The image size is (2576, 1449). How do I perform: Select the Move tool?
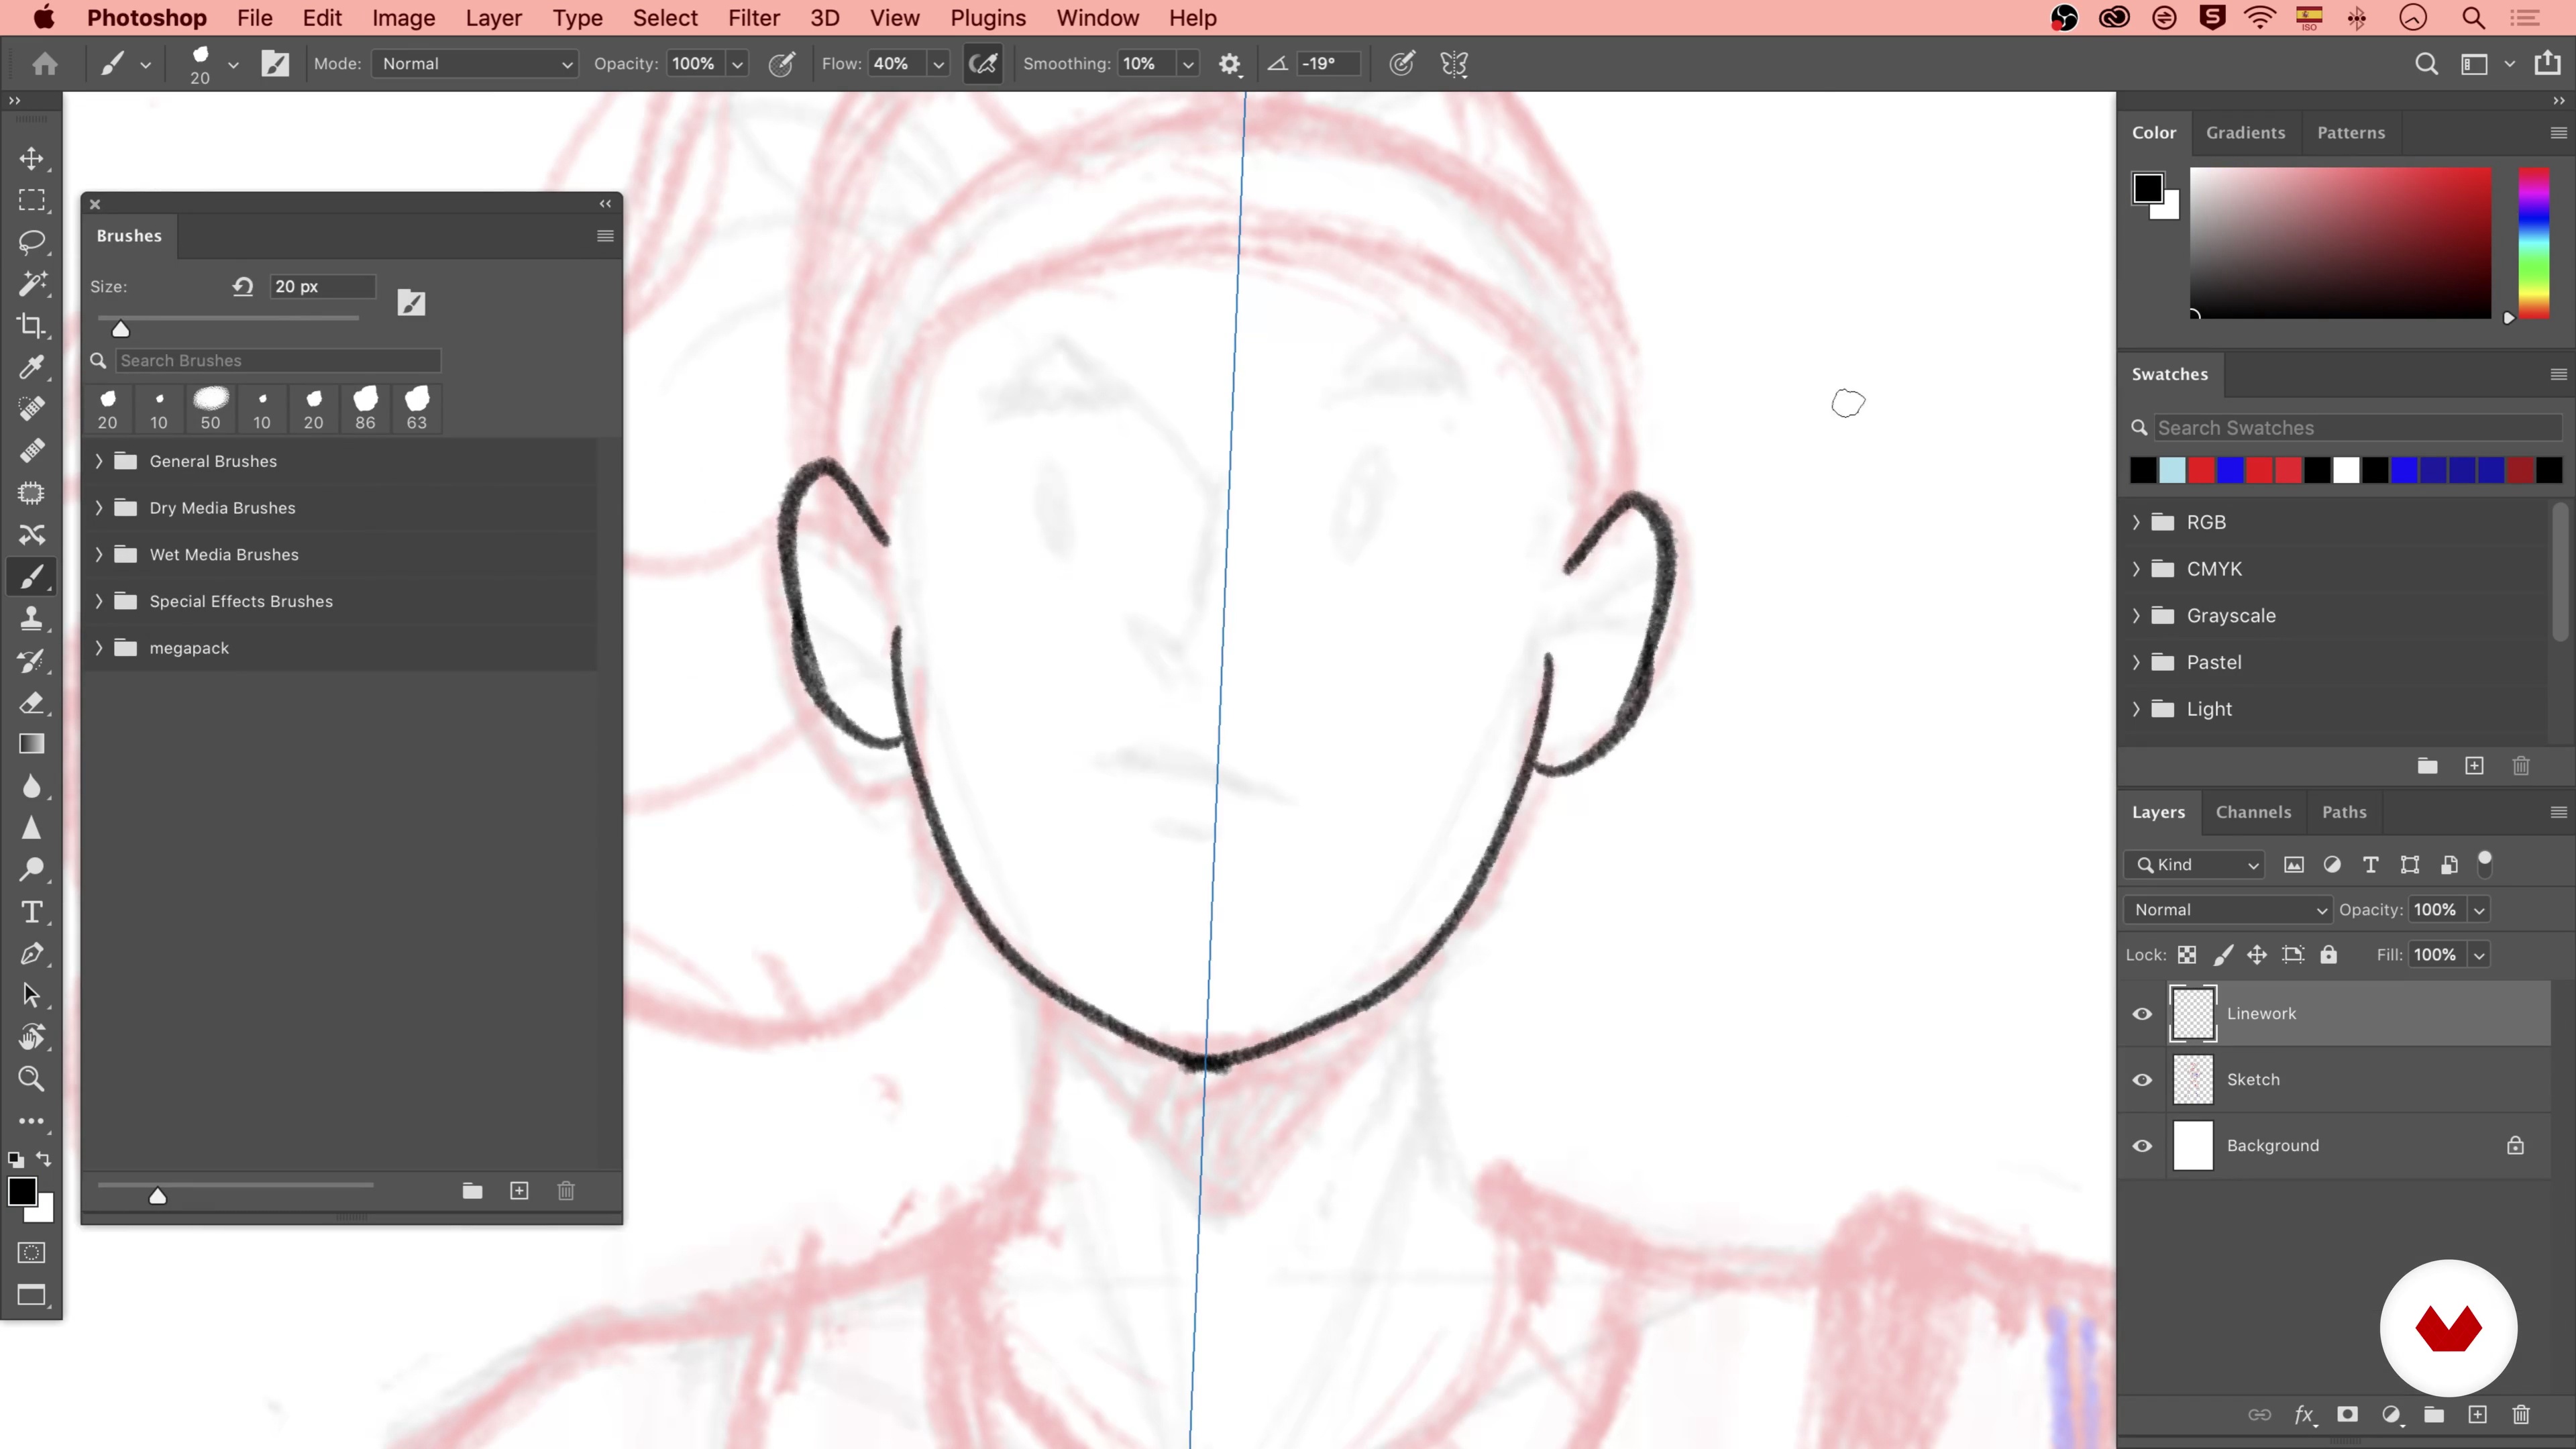[32, 159]
